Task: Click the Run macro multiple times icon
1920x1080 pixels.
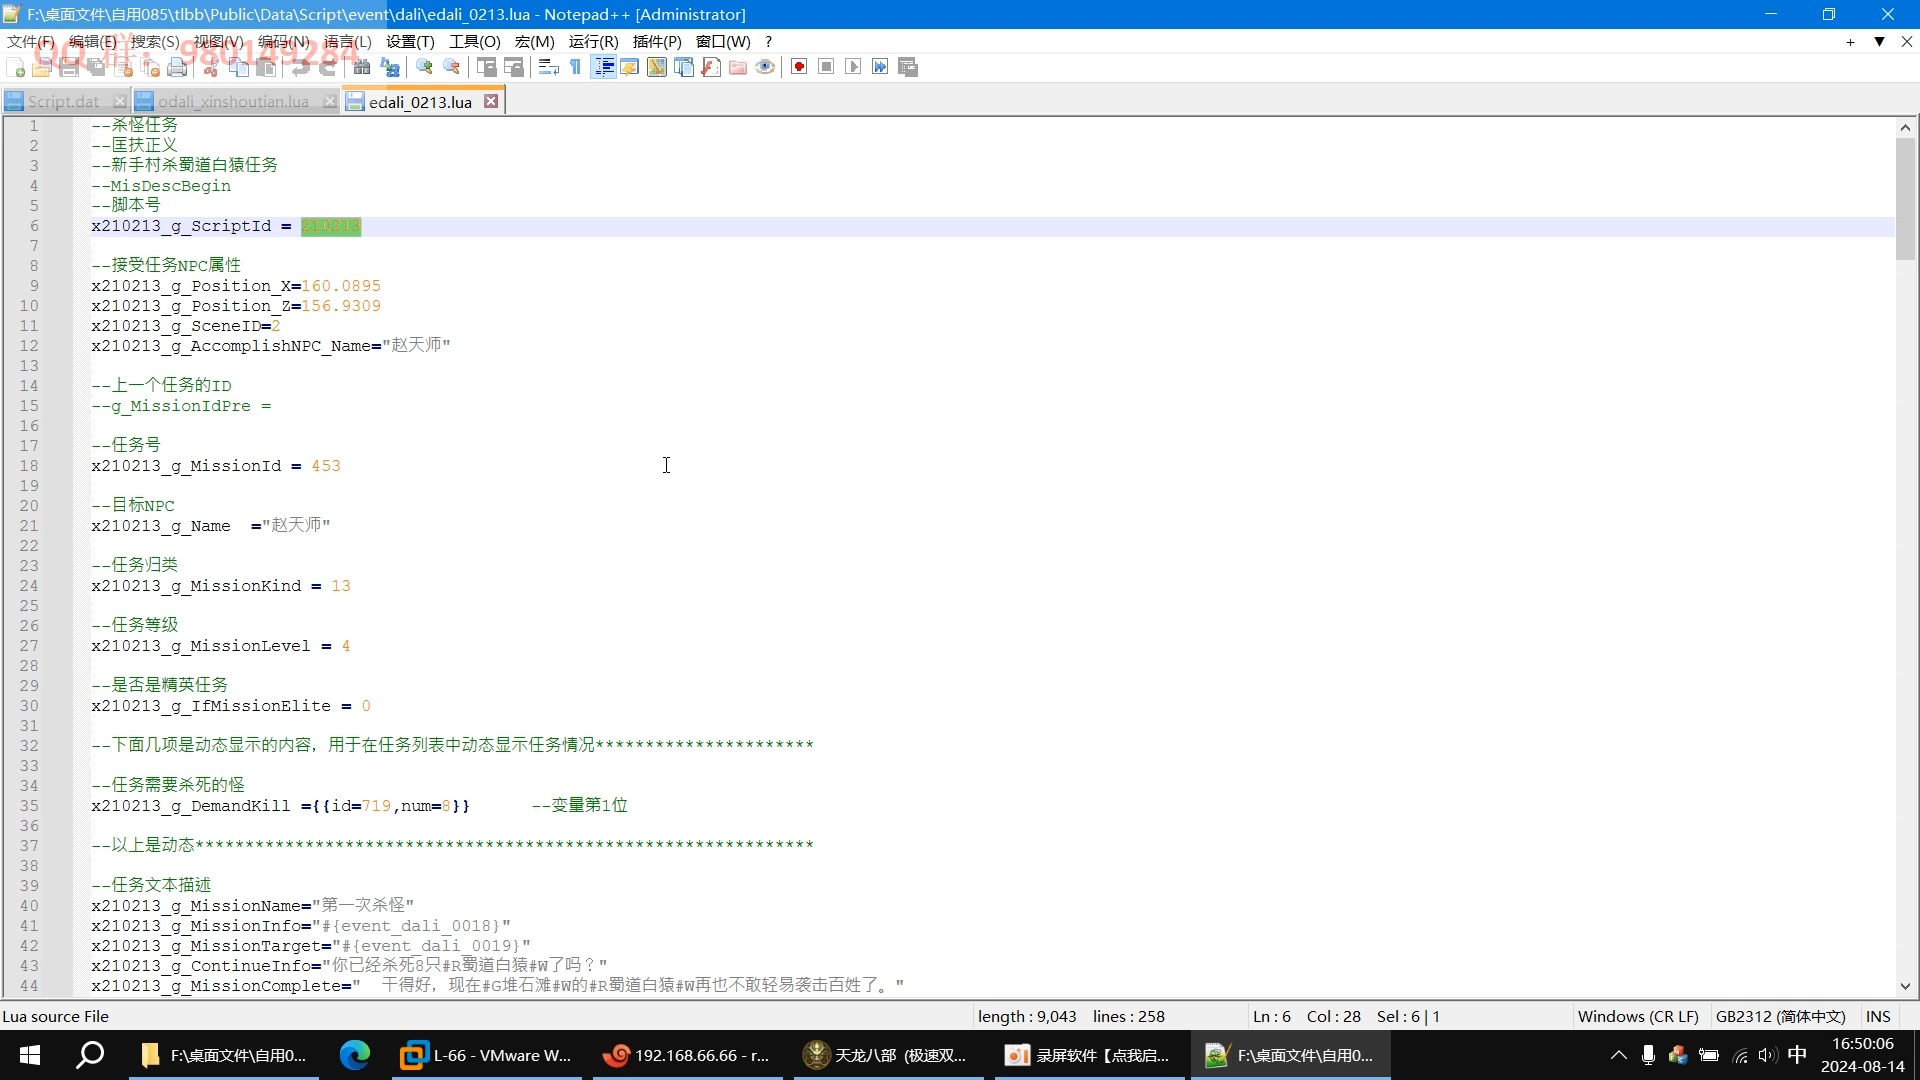Action: (x=880, y=67)
